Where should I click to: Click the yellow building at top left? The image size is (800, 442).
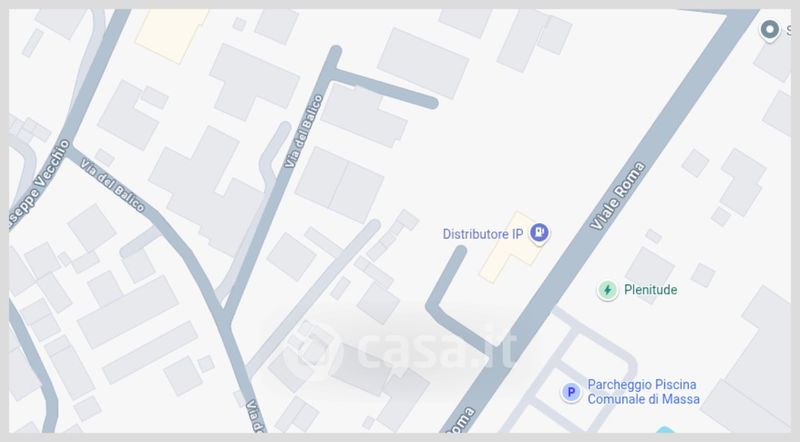[x=171, y=34]
